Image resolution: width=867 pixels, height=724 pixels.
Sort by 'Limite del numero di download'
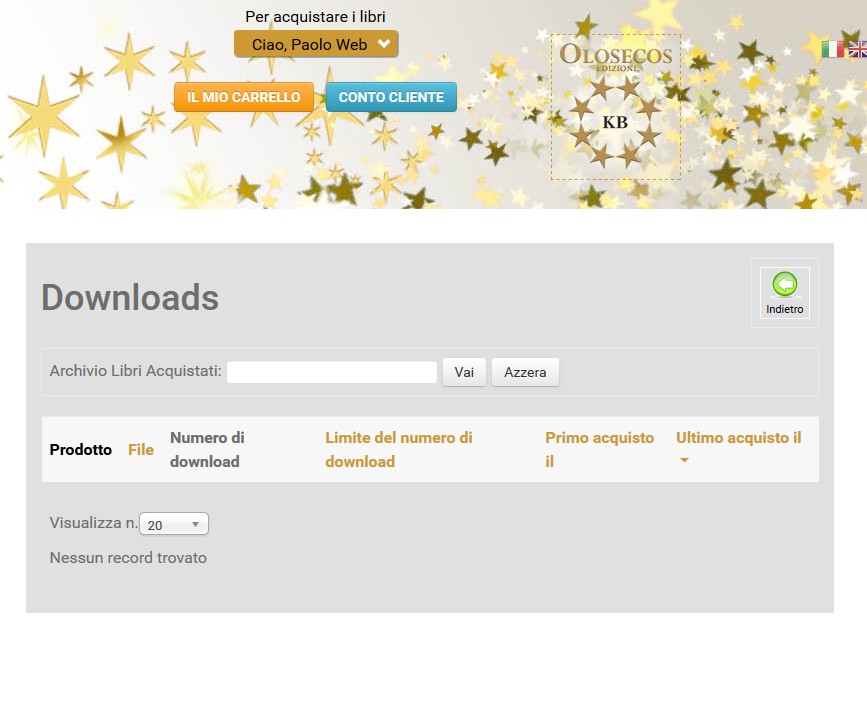pos(399,450)
